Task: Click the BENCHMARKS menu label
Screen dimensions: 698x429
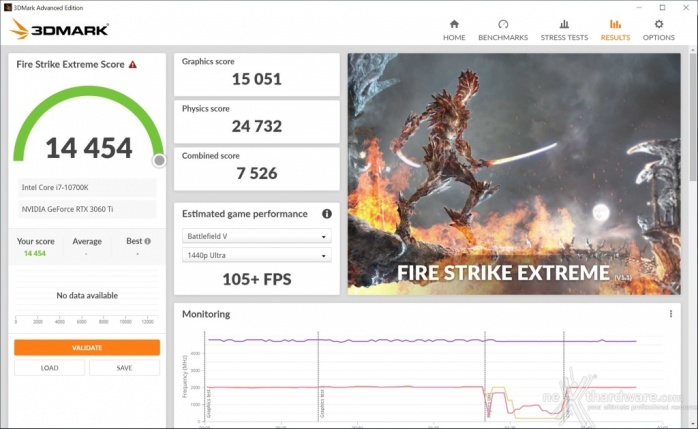Action: tap(503, 38)
